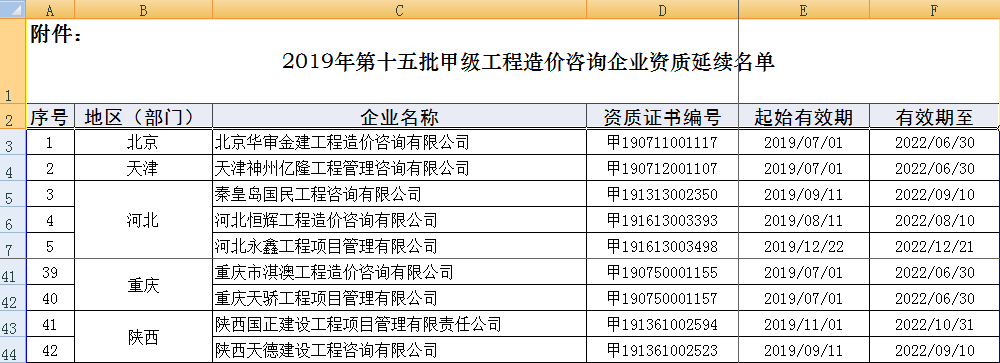This screenshot has height=363, width=1000.
Task: Select certificate number 甲191313002350
Action: 663,194
